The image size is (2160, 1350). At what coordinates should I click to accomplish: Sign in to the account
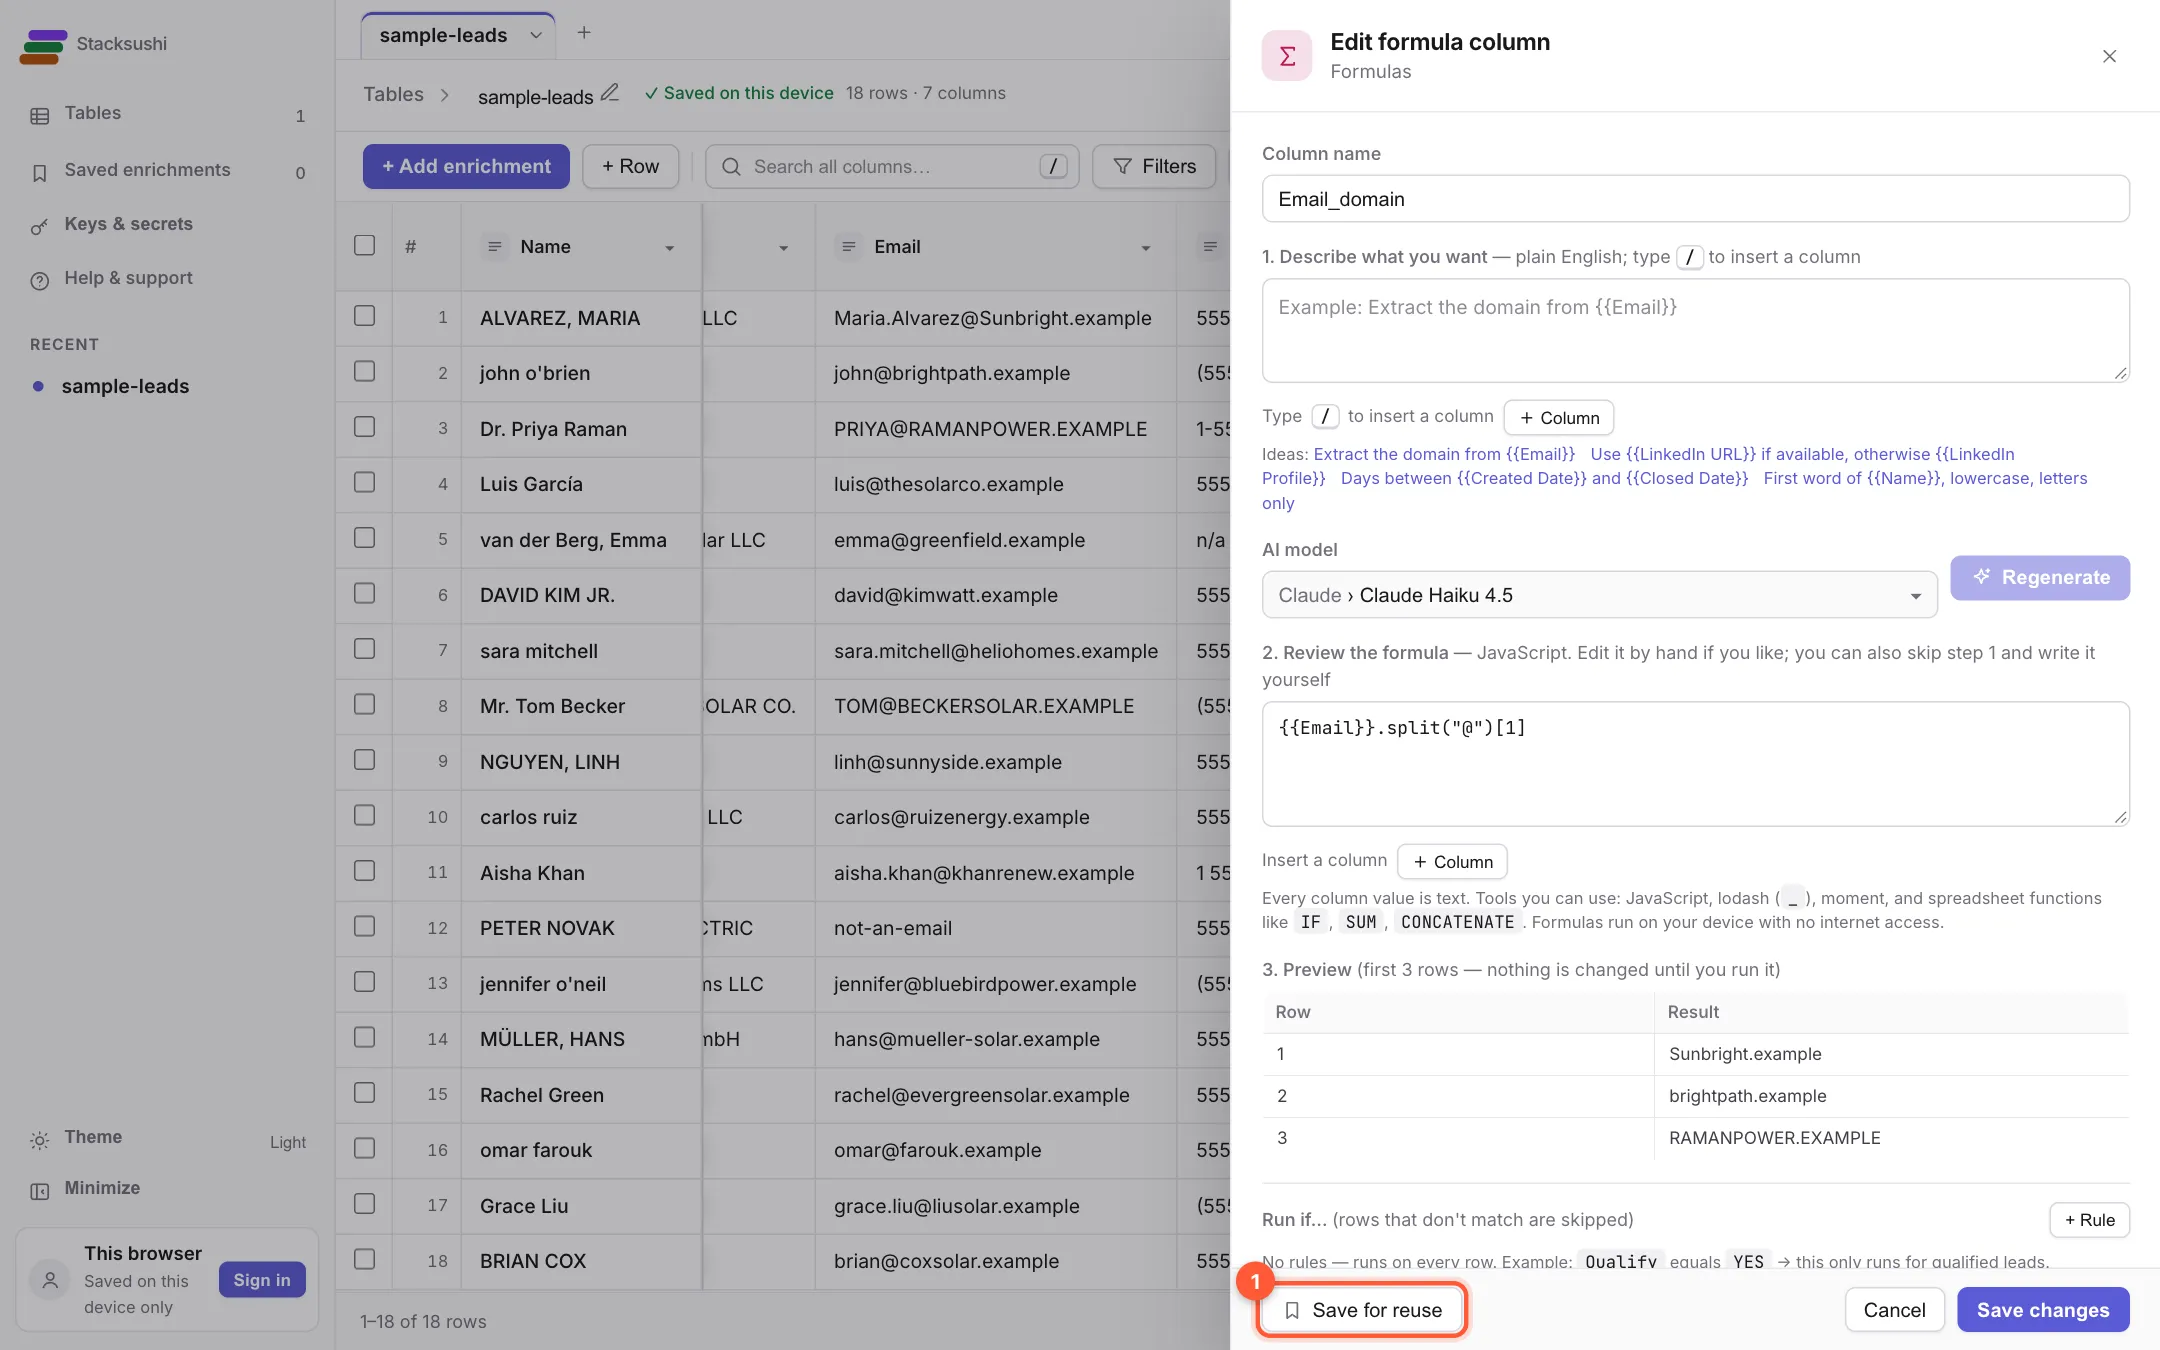tap(262, 1280)
